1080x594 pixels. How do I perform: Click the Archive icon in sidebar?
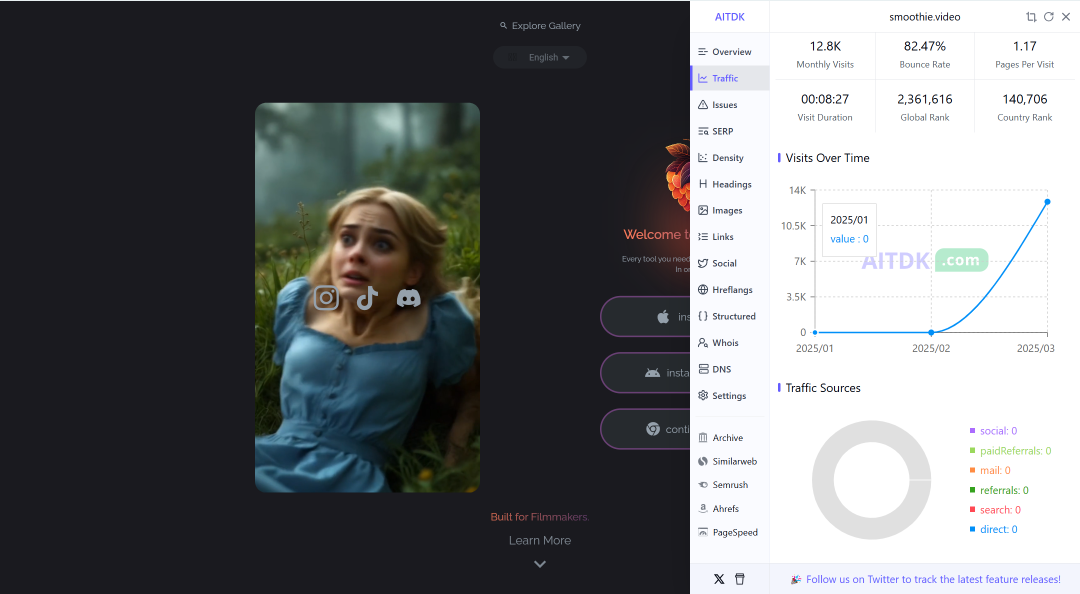pos(703,438)
